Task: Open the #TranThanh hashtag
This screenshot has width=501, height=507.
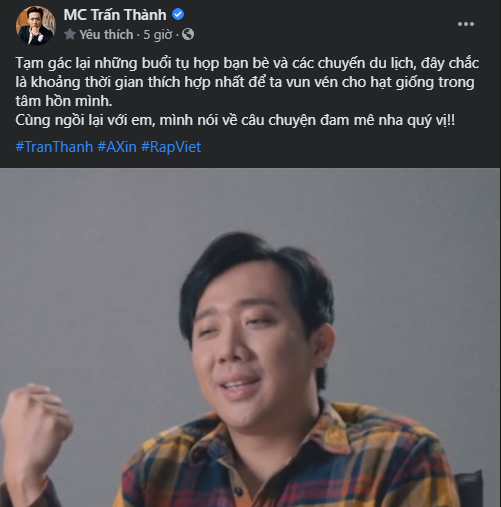Action: (54, 147)
